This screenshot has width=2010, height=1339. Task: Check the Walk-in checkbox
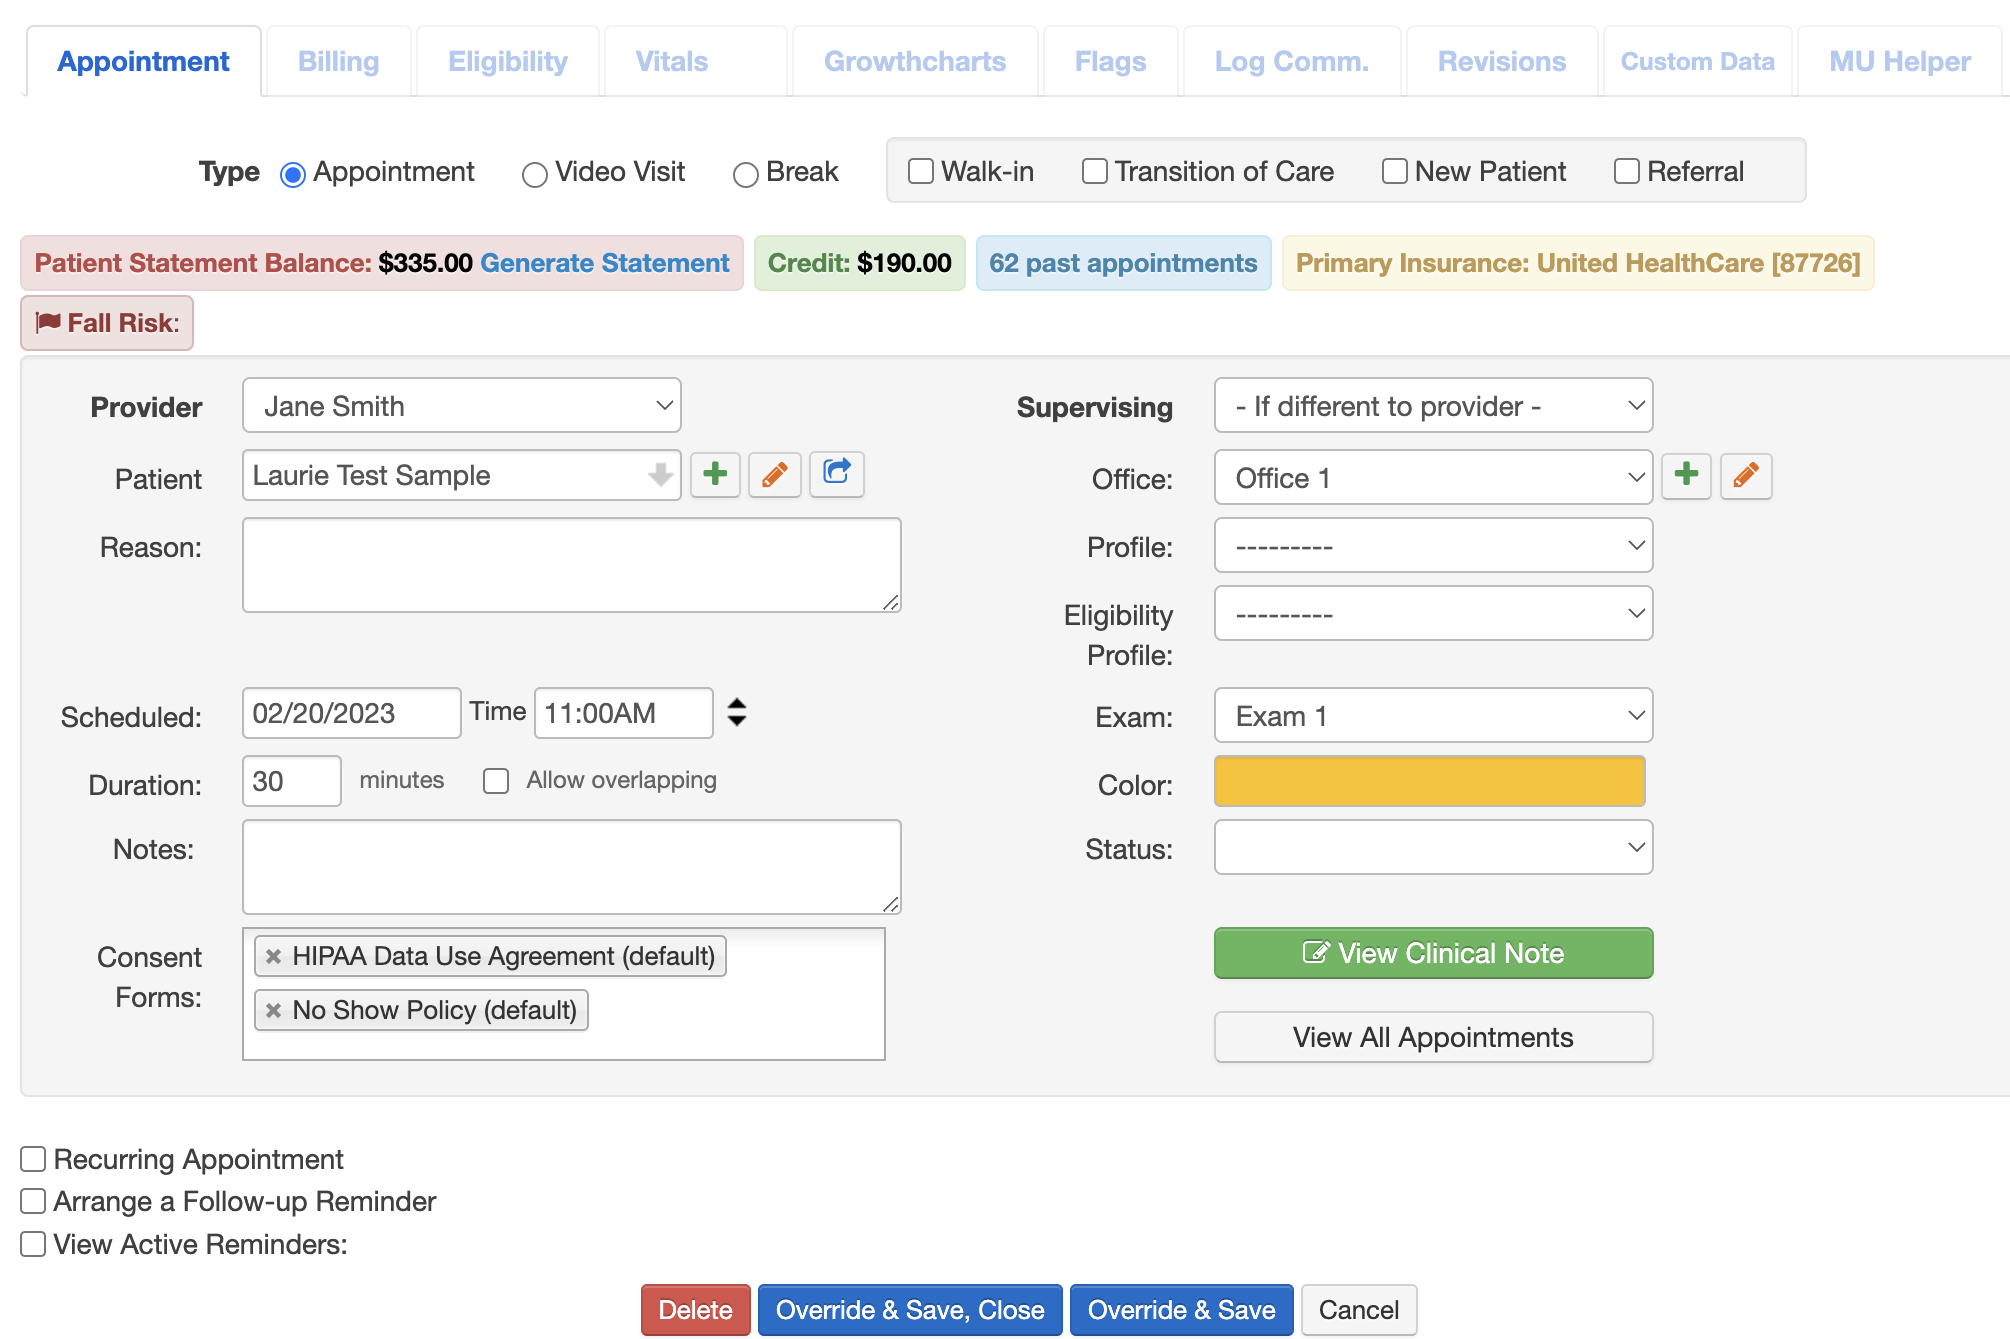[920, 171]
